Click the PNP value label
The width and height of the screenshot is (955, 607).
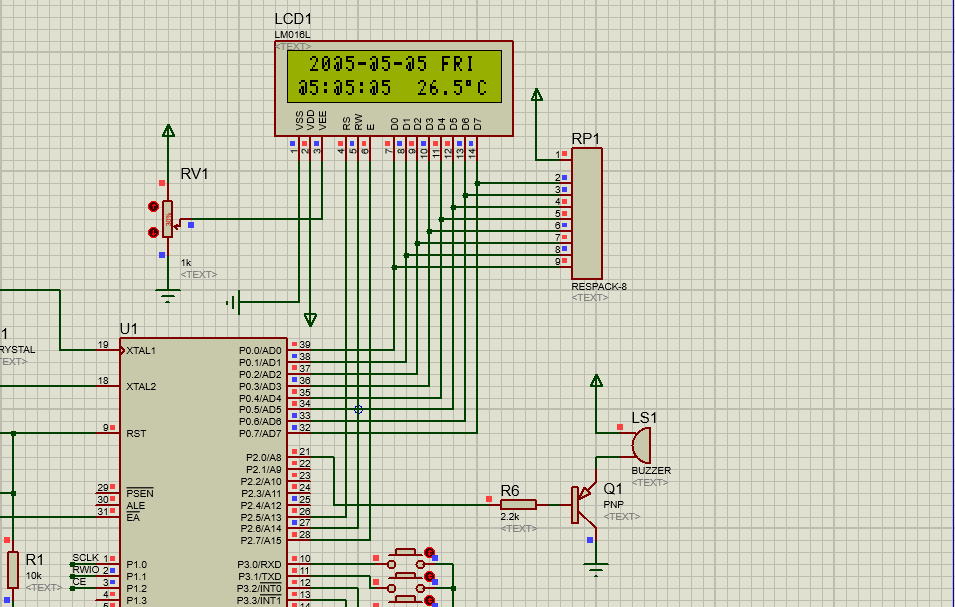pos(613,505)
